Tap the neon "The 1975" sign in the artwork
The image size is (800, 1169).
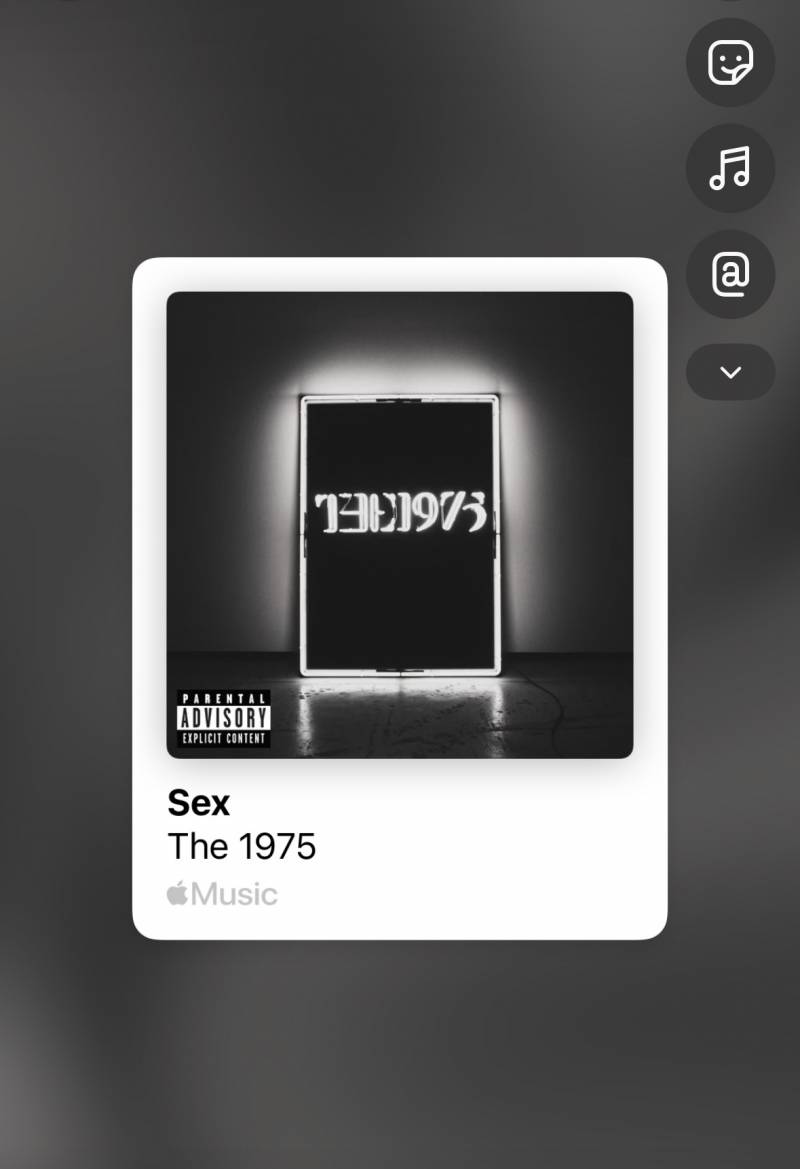(400, 512)
